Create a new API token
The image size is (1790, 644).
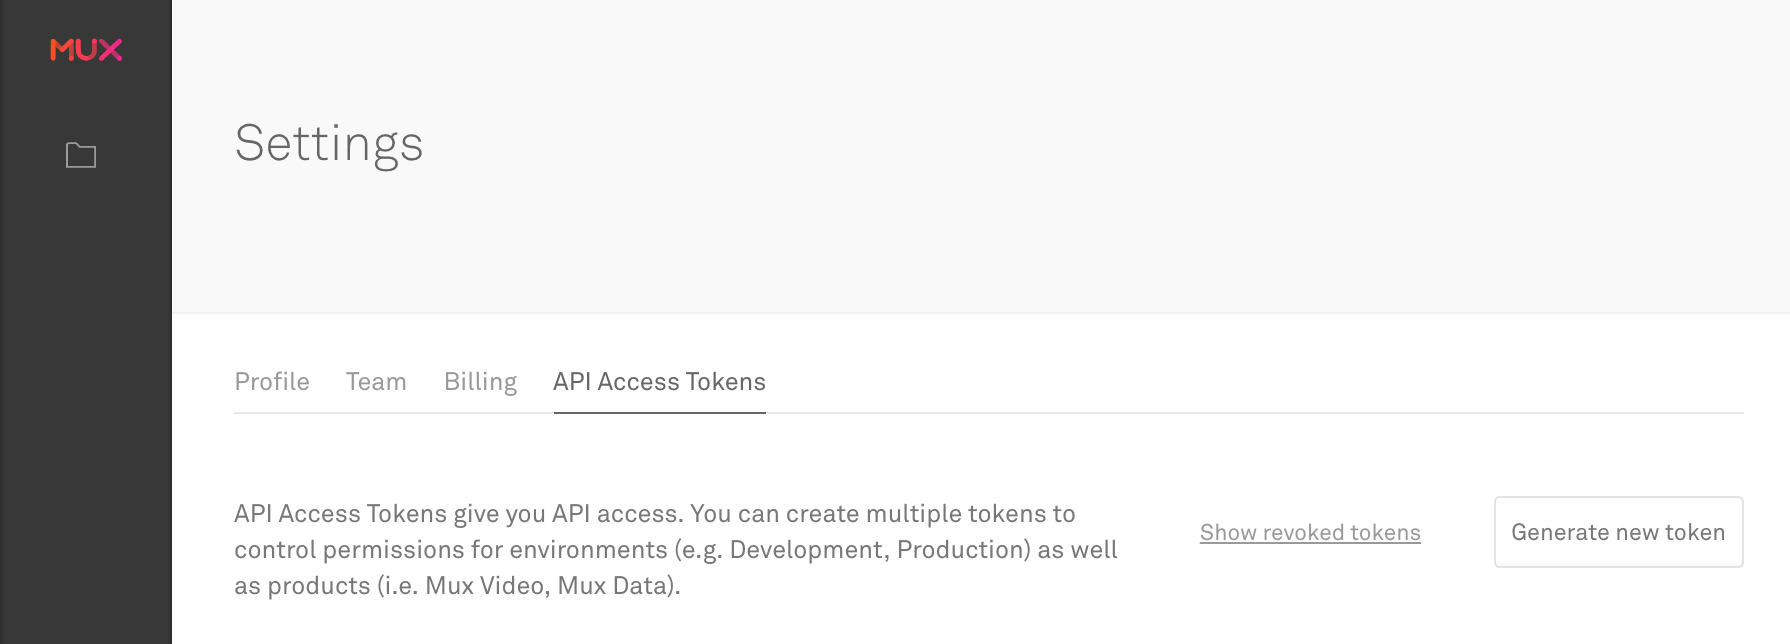coord(1618,532)
